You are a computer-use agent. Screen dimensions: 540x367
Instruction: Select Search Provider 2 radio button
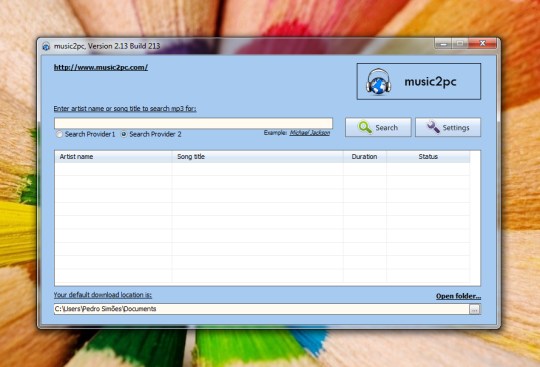click(x=124, y=134)
